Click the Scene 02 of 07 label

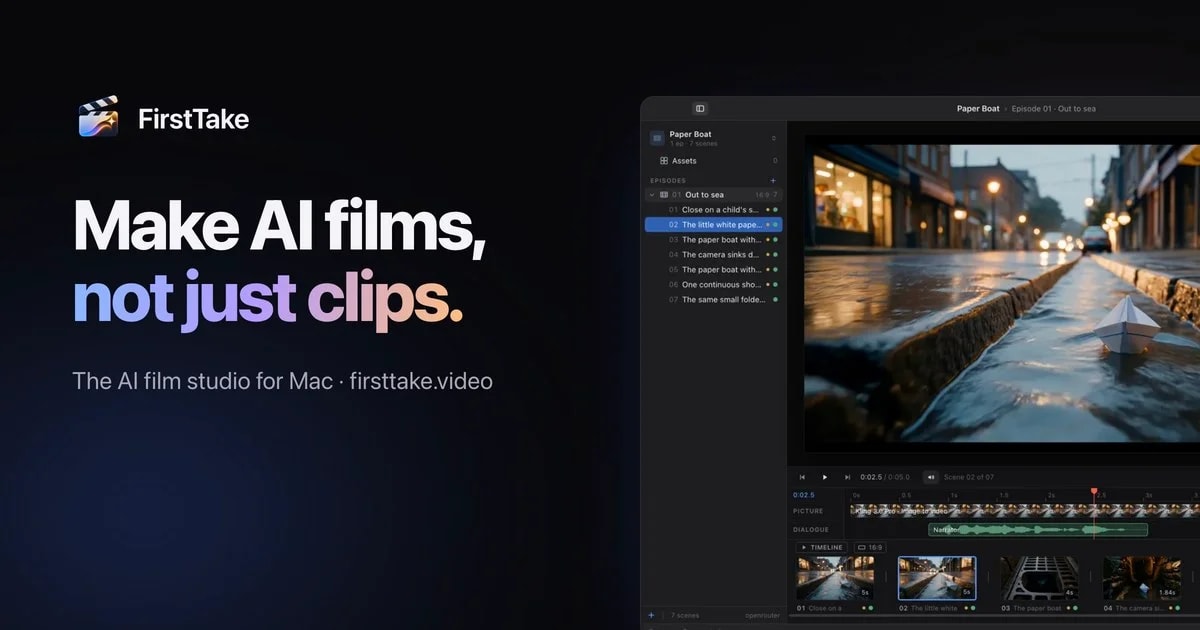coord(969,477)
